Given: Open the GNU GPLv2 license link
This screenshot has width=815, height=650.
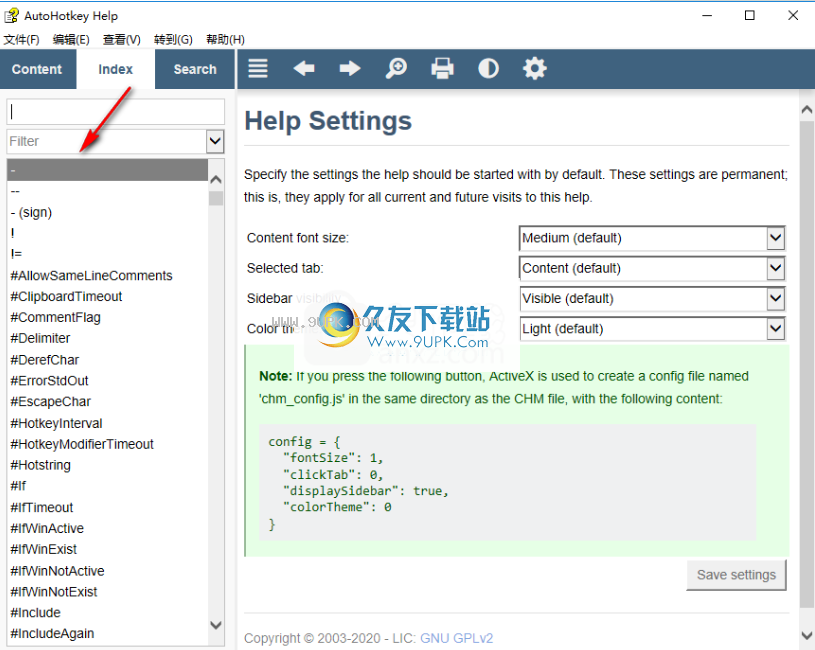Looking at the screenshot, I should tap(456, 638).
